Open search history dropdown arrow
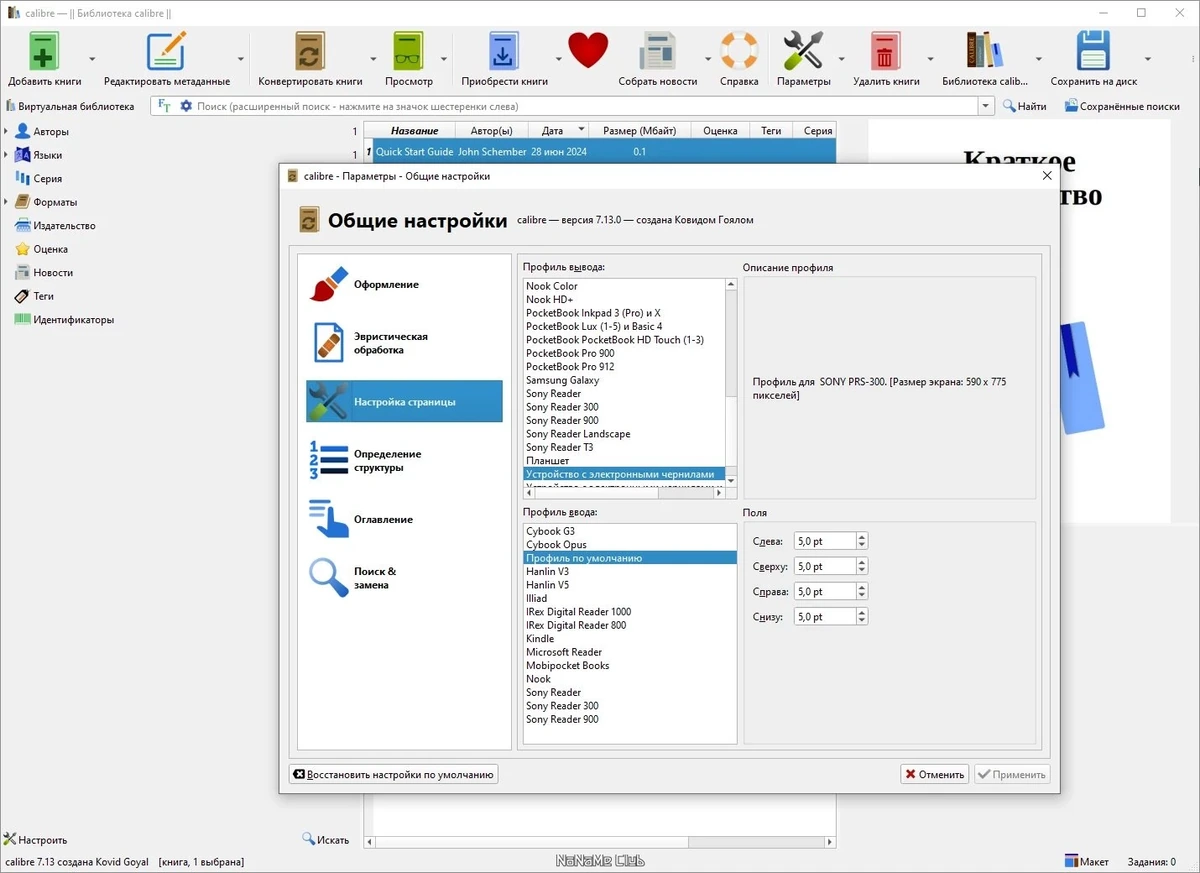The height and width of the screenshot is (873, 1200). point(986,106)
